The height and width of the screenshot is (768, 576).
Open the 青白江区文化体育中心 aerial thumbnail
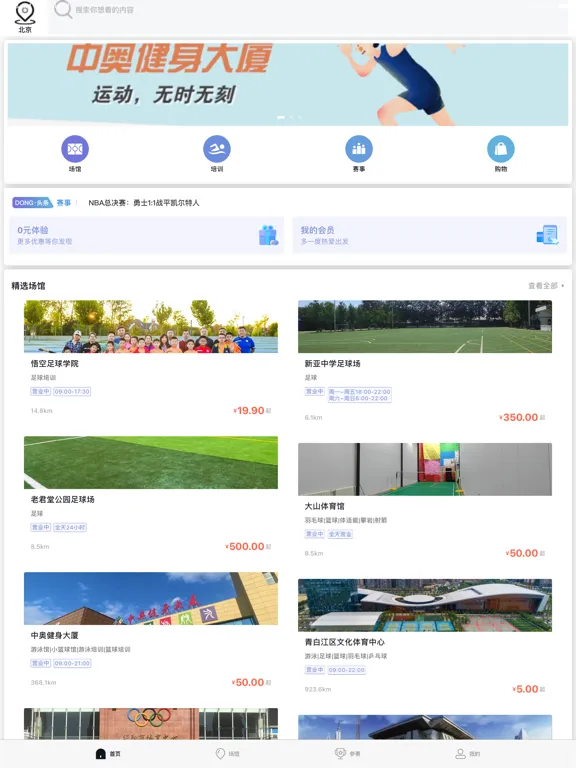tap(425, 605)
